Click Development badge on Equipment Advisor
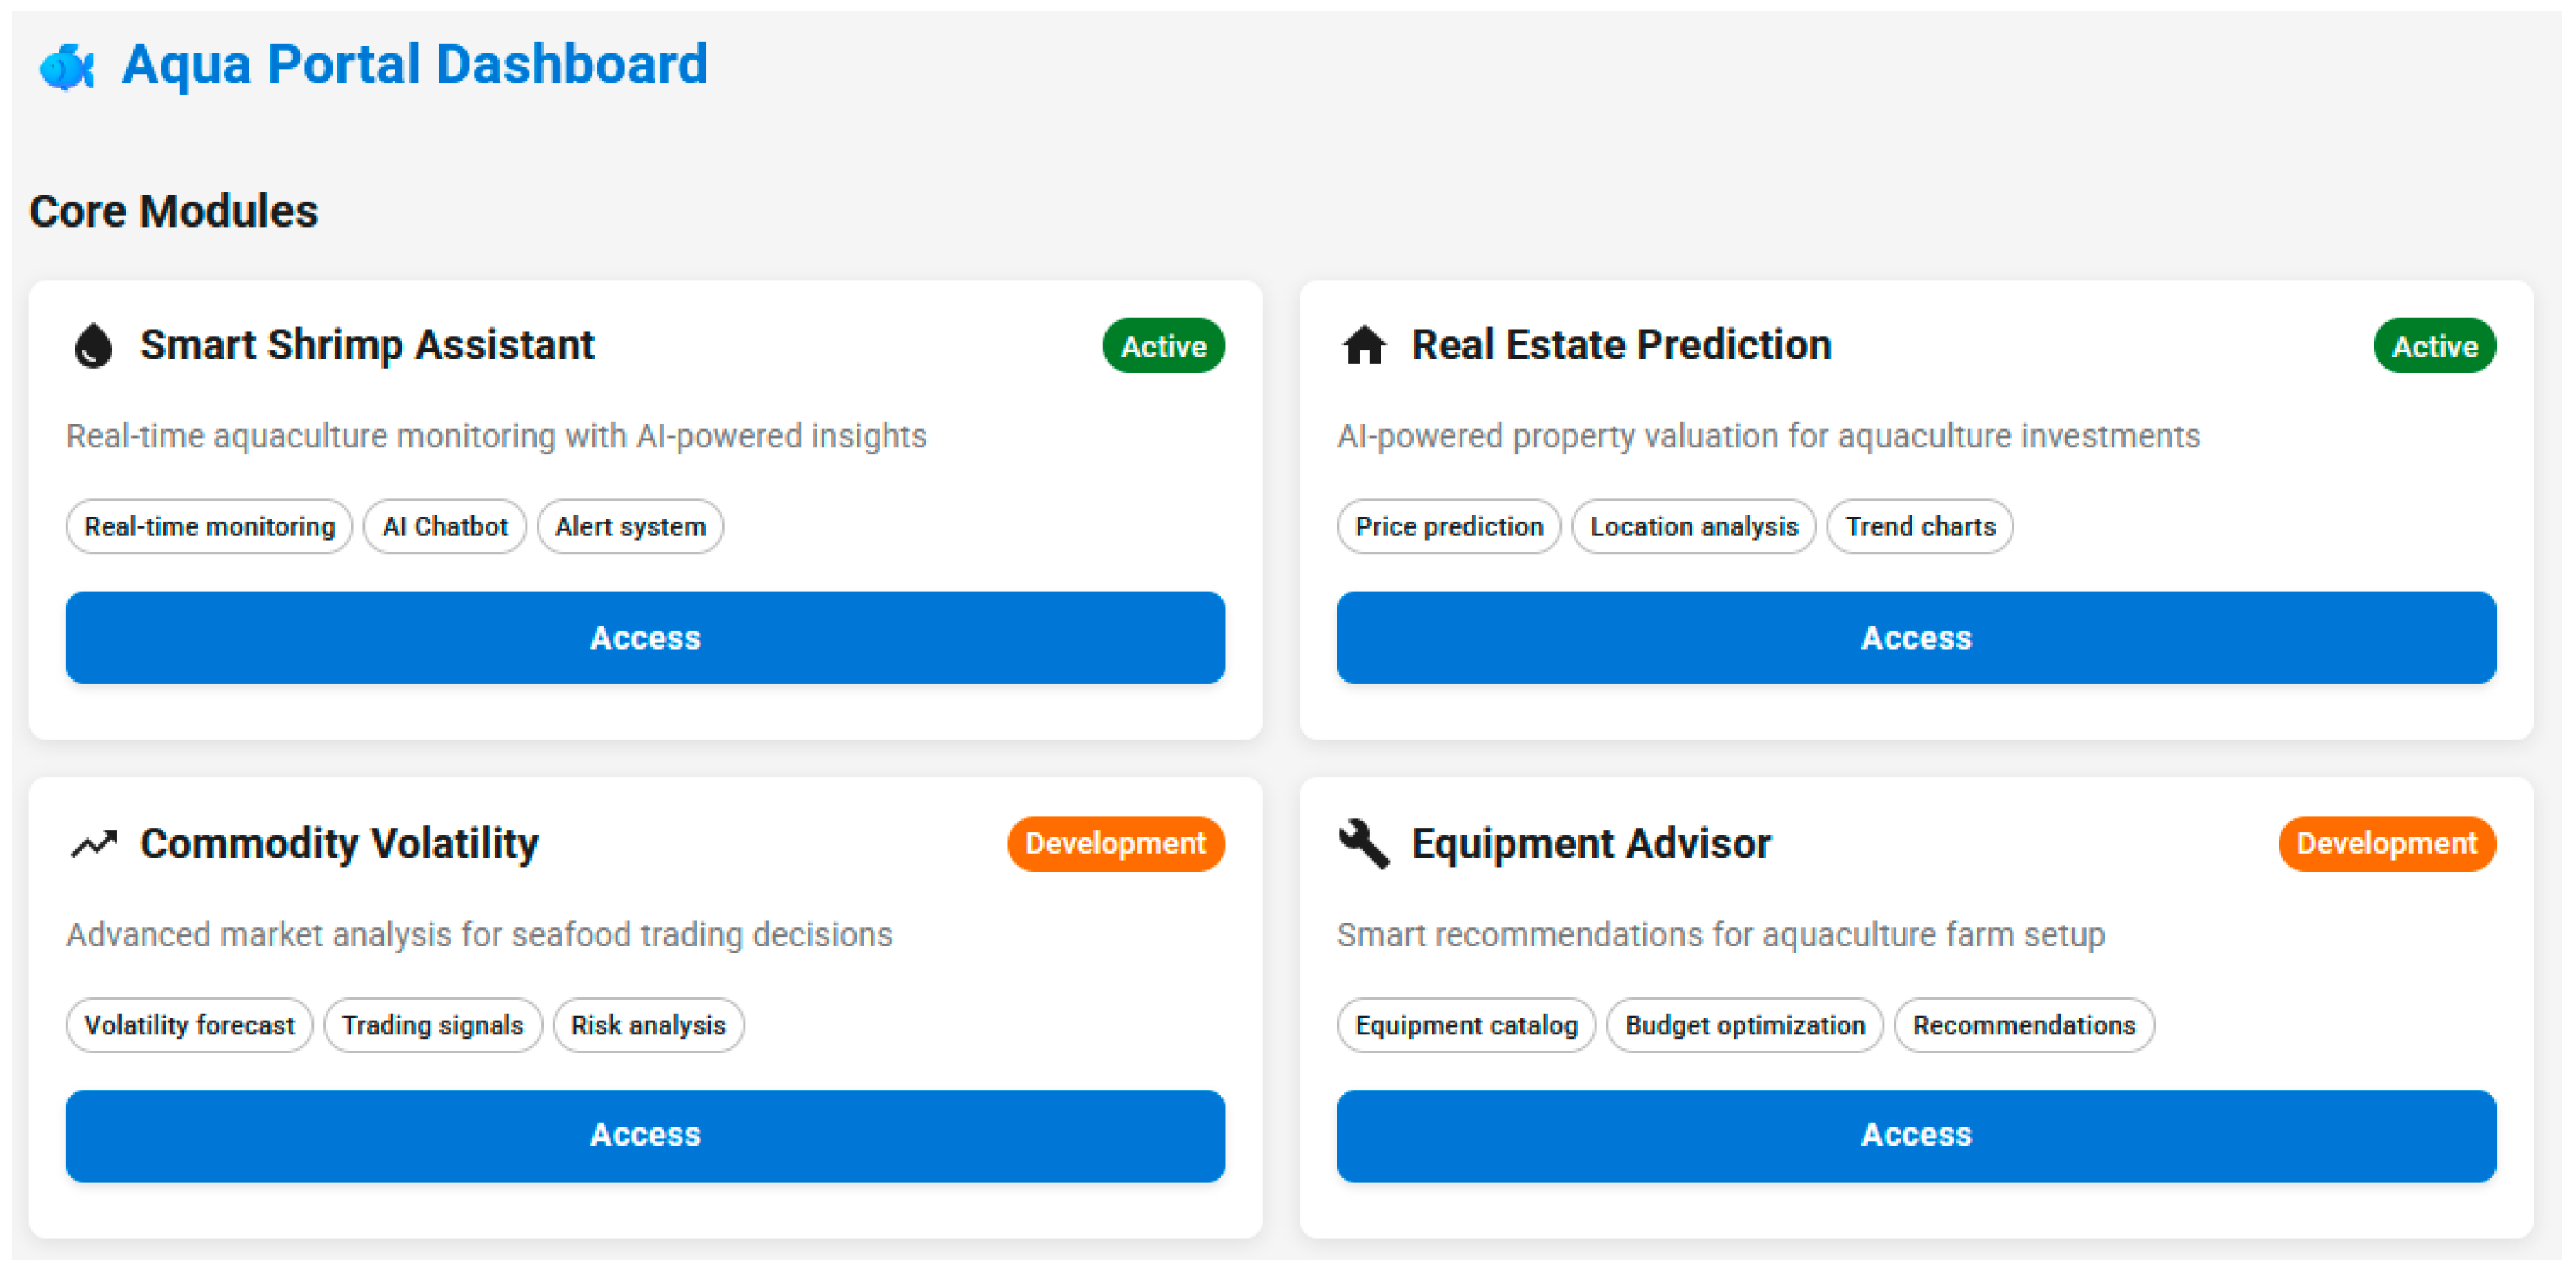This screenshot has width=2576, height=1275. click(2385, 844)
